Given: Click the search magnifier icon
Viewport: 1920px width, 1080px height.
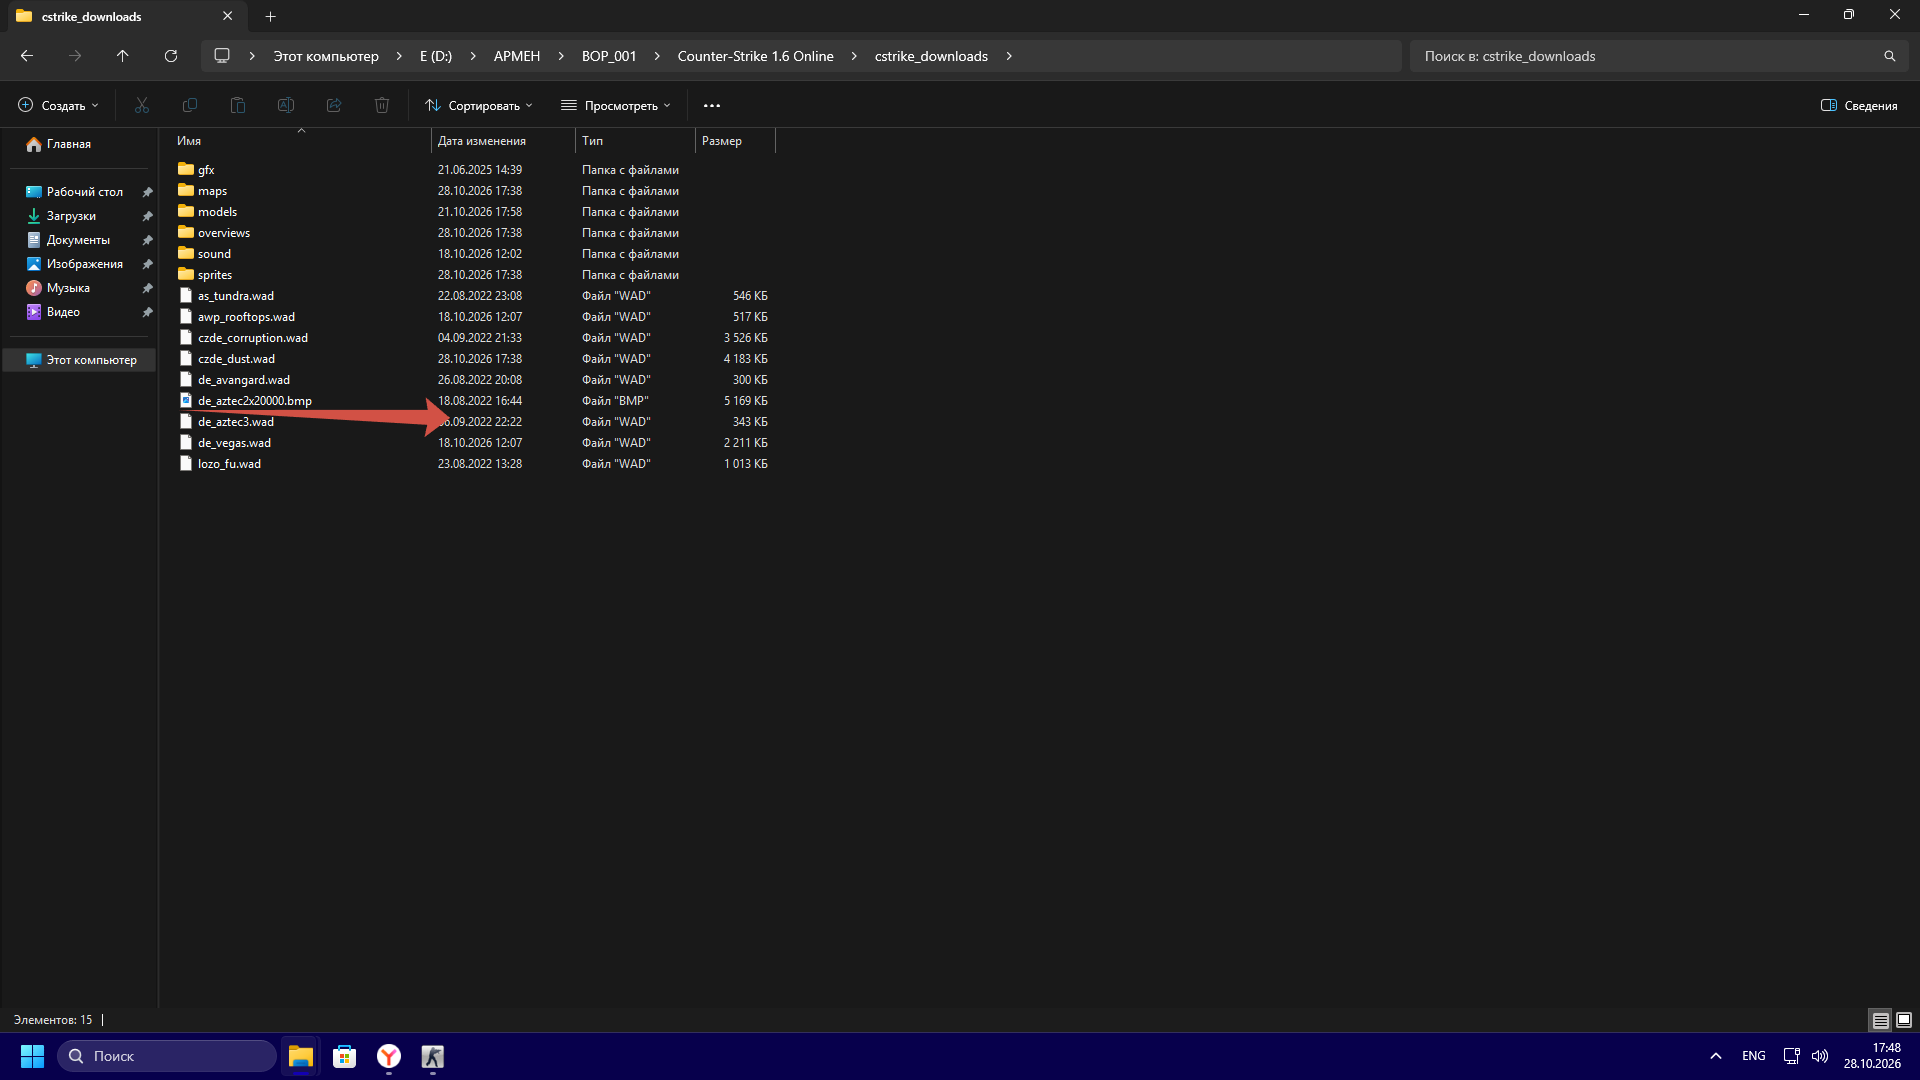Looking at the screenshot, I should (x=1890, y=56).
